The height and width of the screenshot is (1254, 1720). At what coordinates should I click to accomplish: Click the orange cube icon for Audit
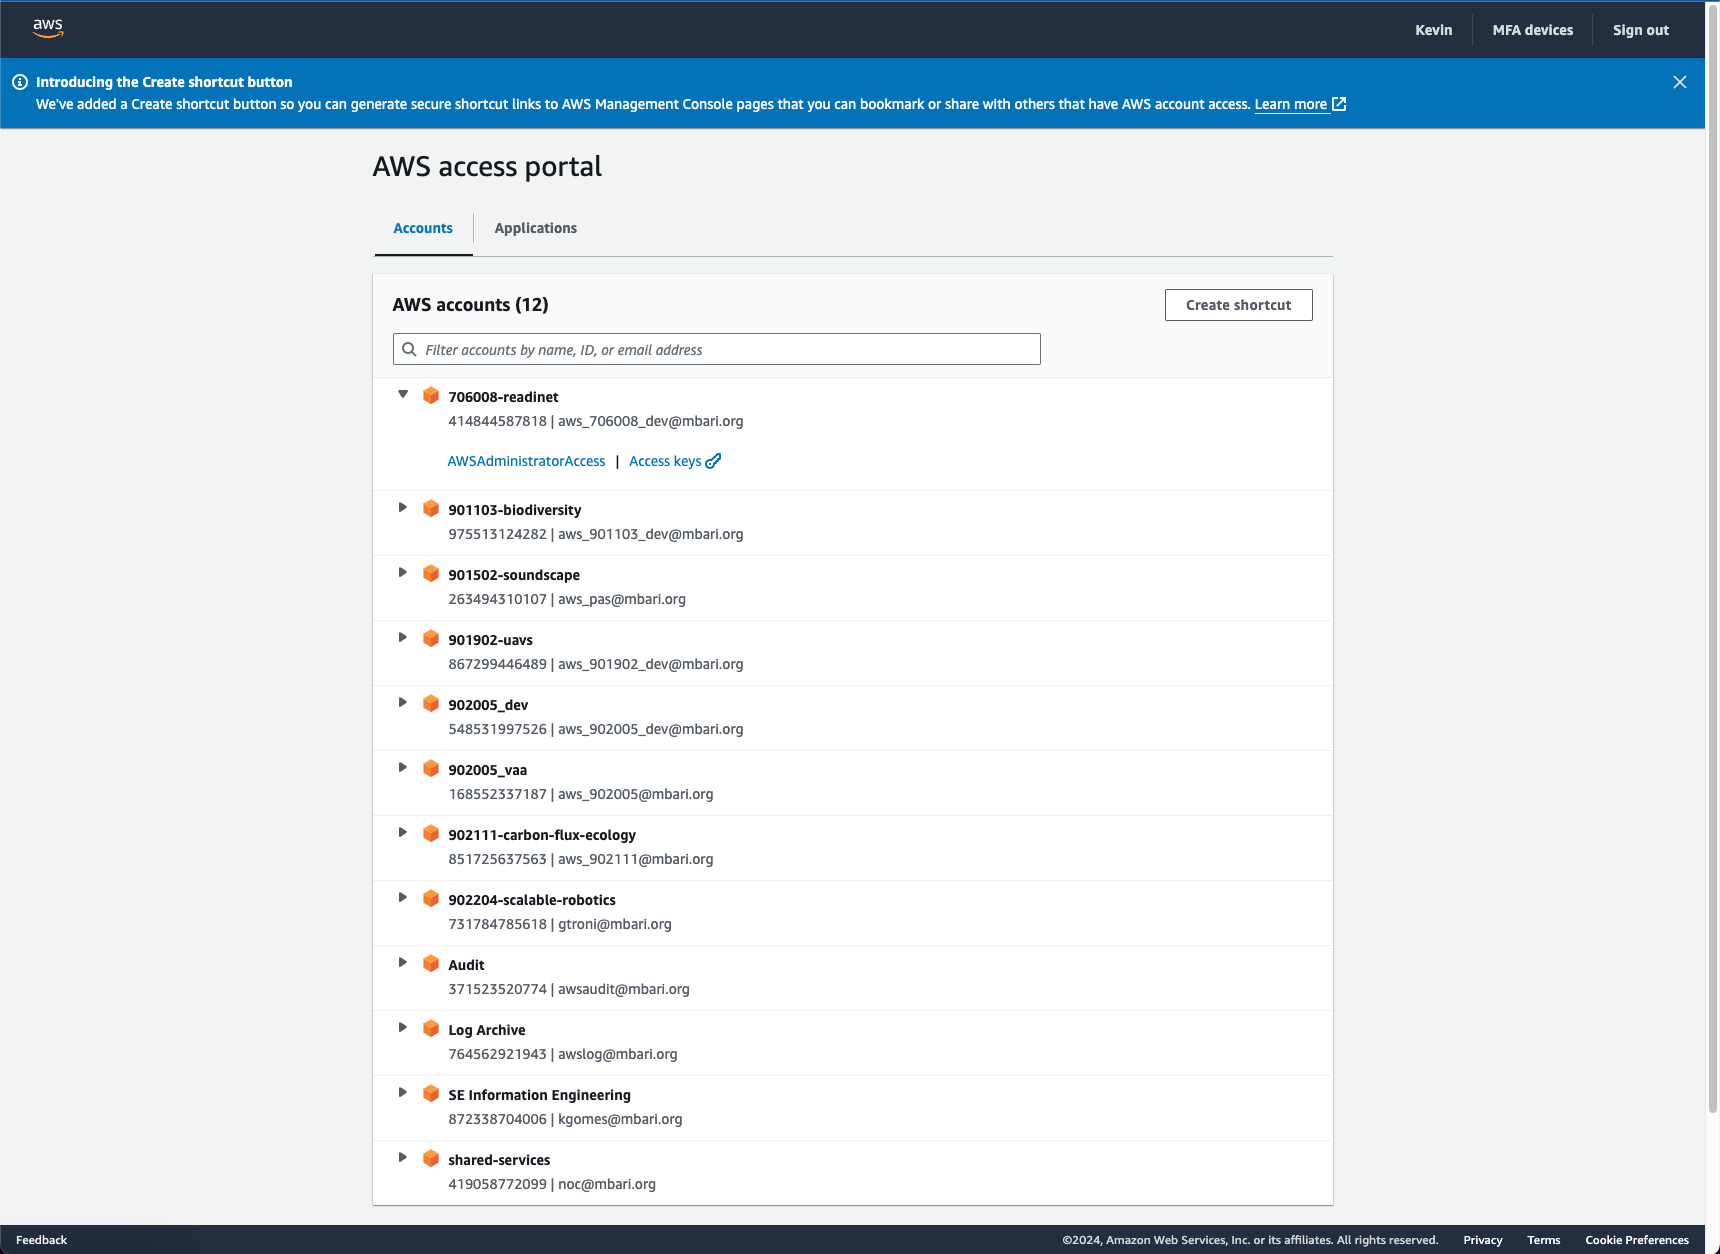click(431, 963)
